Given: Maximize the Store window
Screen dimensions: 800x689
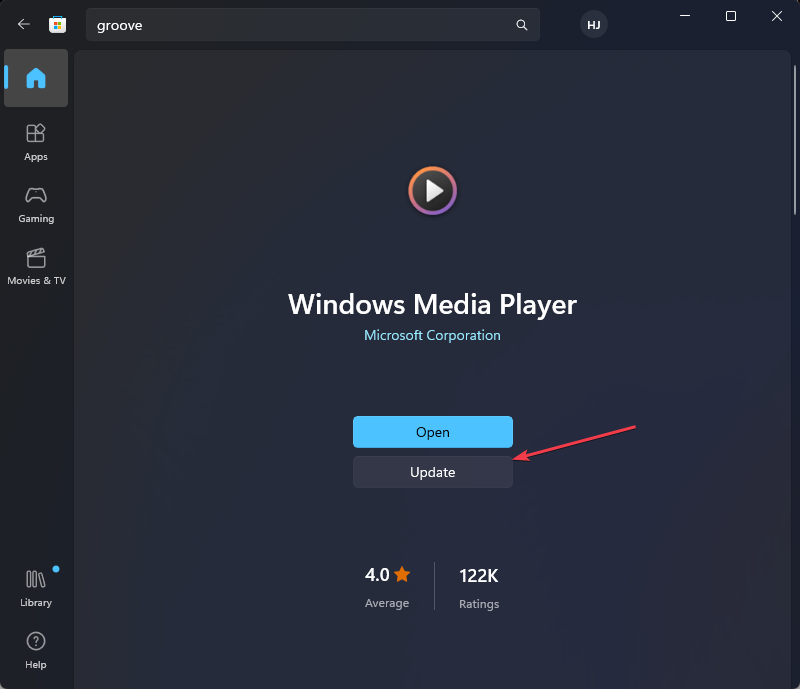Looking at the screenshot, I should coord(731,16).
